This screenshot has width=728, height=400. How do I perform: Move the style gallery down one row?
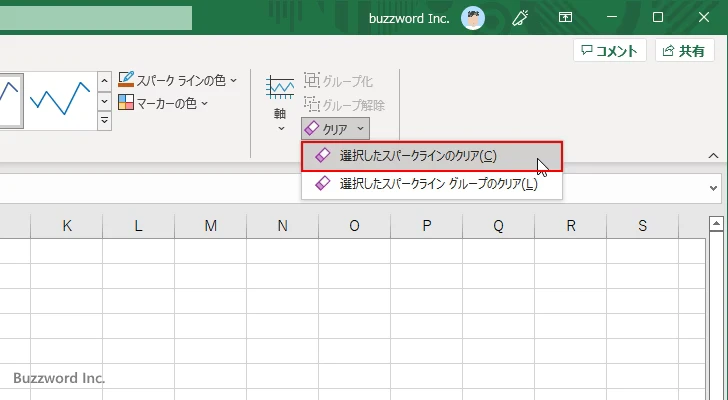click(104, 101)
